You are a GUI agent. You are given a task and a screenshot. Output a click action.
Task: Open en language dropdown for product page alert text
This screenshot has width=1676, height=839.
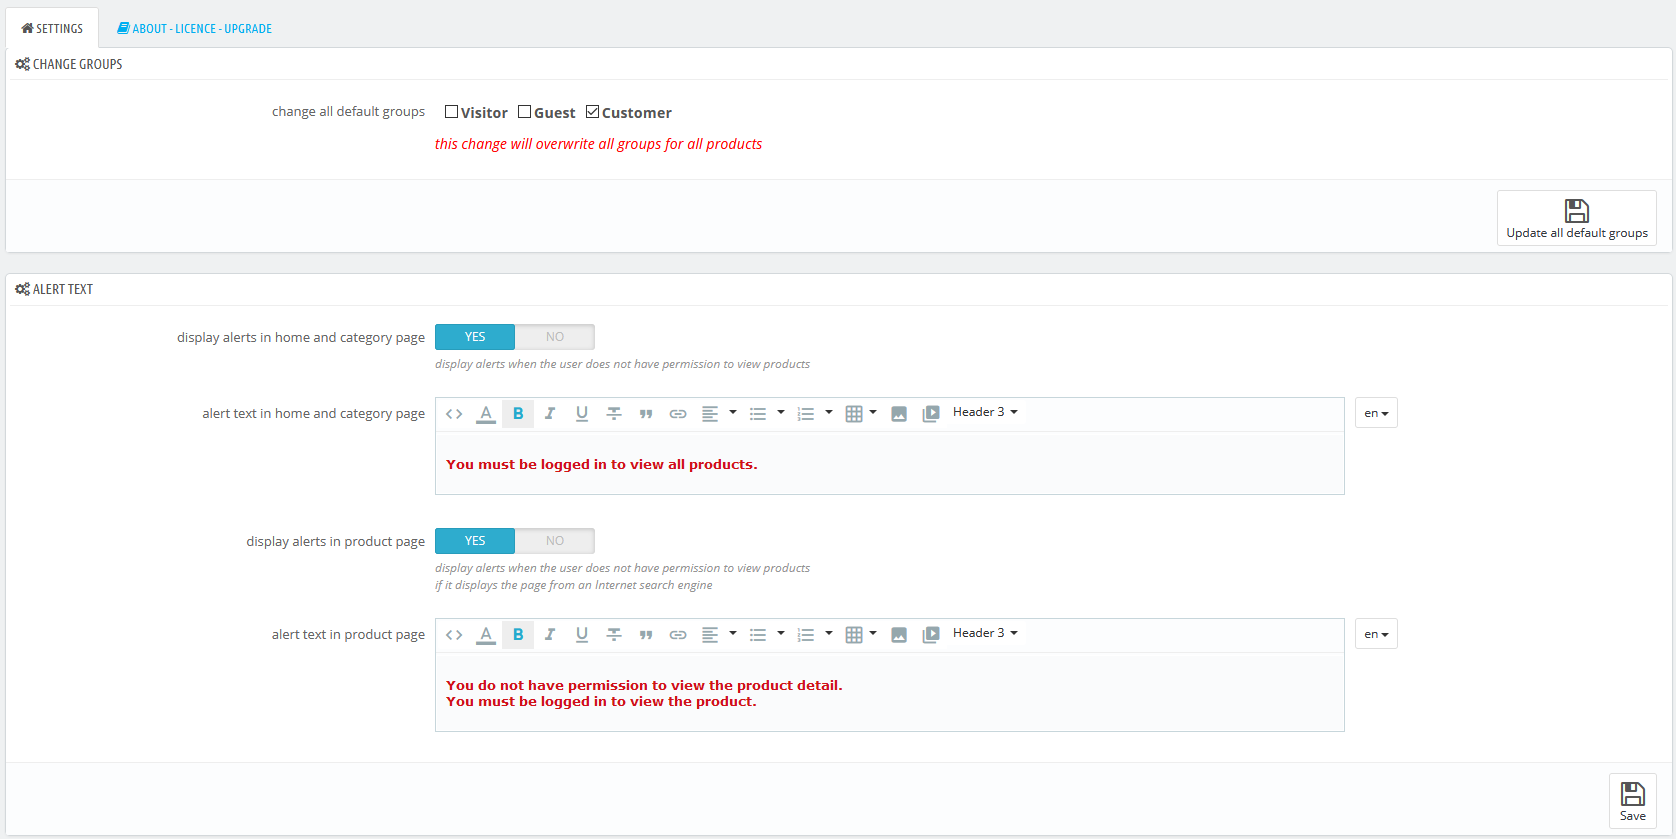[x=1376, y=634]
